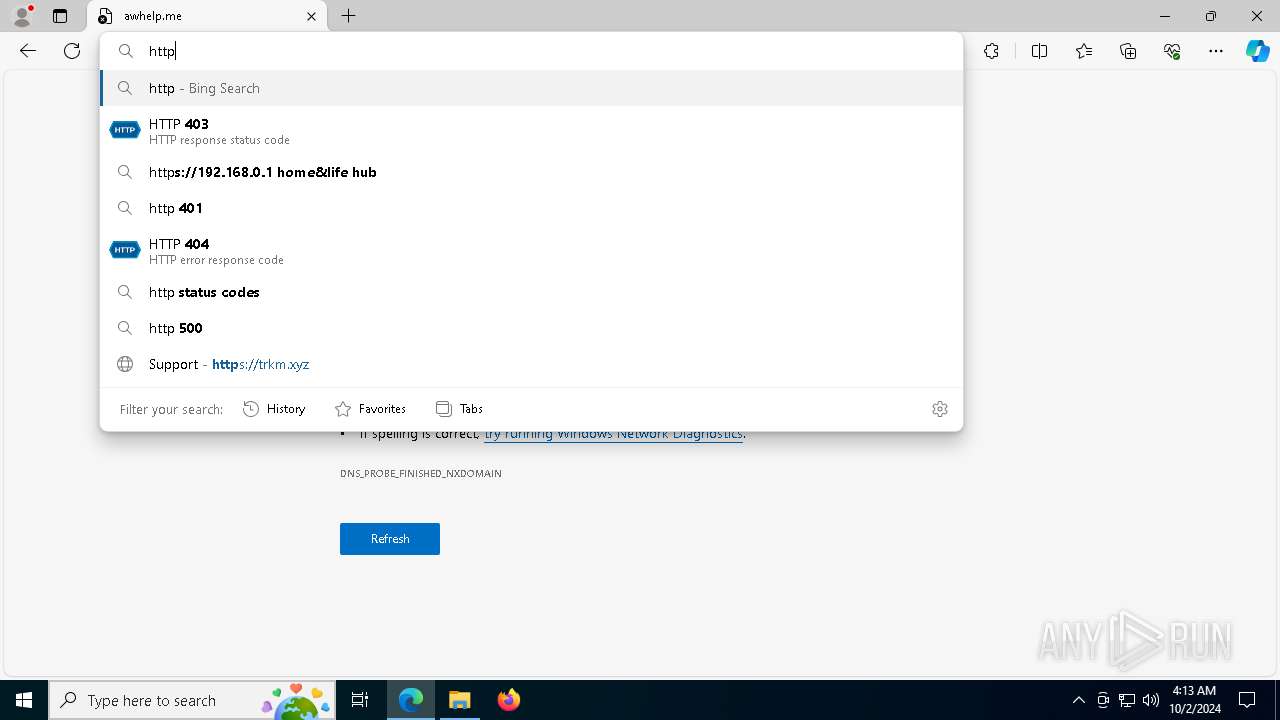The width and height of the screenshot is (1280, 720).
Task: Open File Explorer from taskbar
Action: point(460,700)
